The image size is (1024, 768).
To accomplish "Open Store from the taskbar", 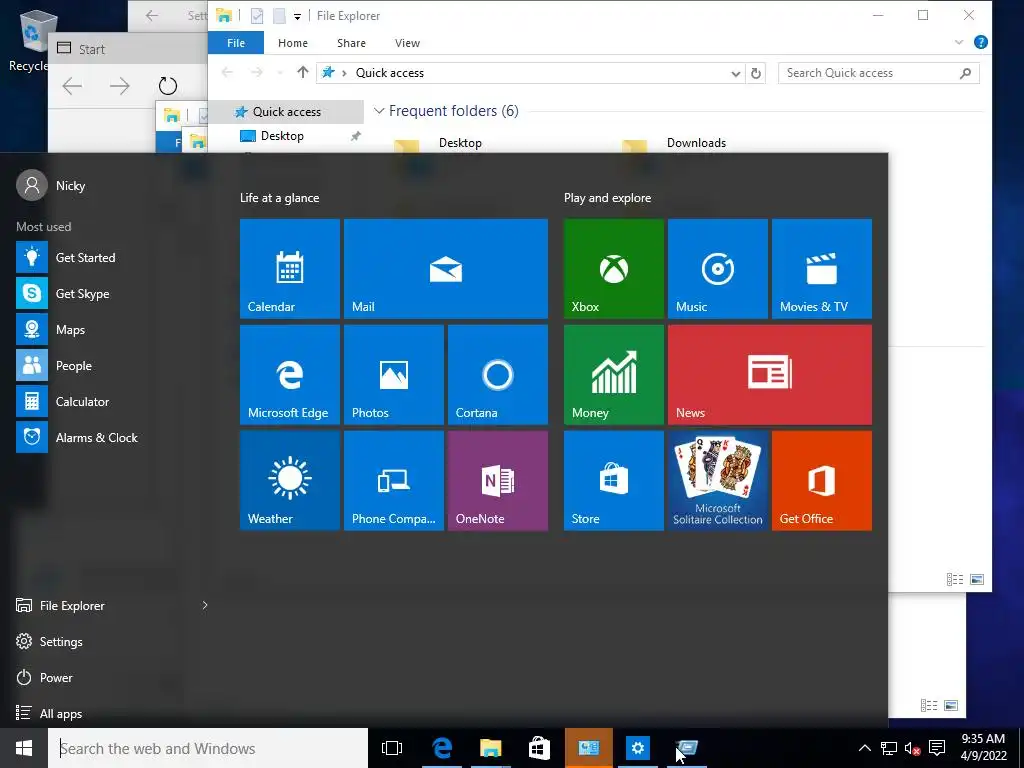I will (539, 748).
